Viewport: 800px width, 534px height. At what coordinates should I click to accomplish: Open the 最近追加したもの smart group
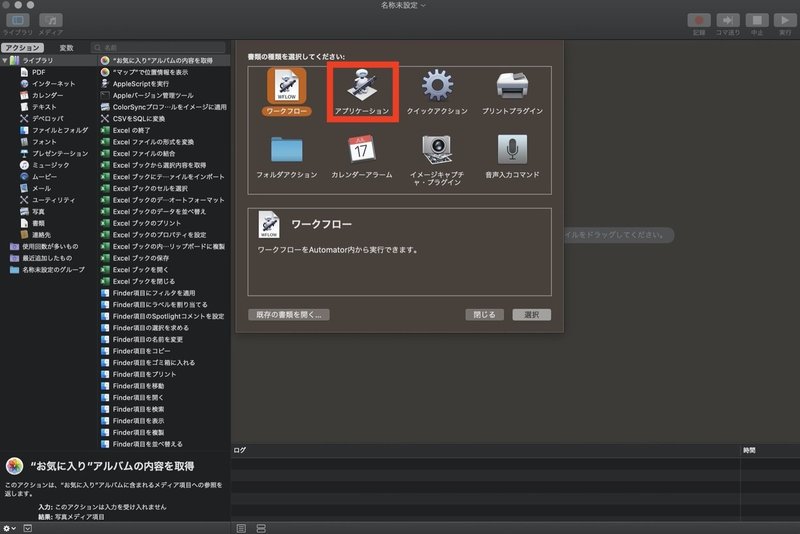48,258
